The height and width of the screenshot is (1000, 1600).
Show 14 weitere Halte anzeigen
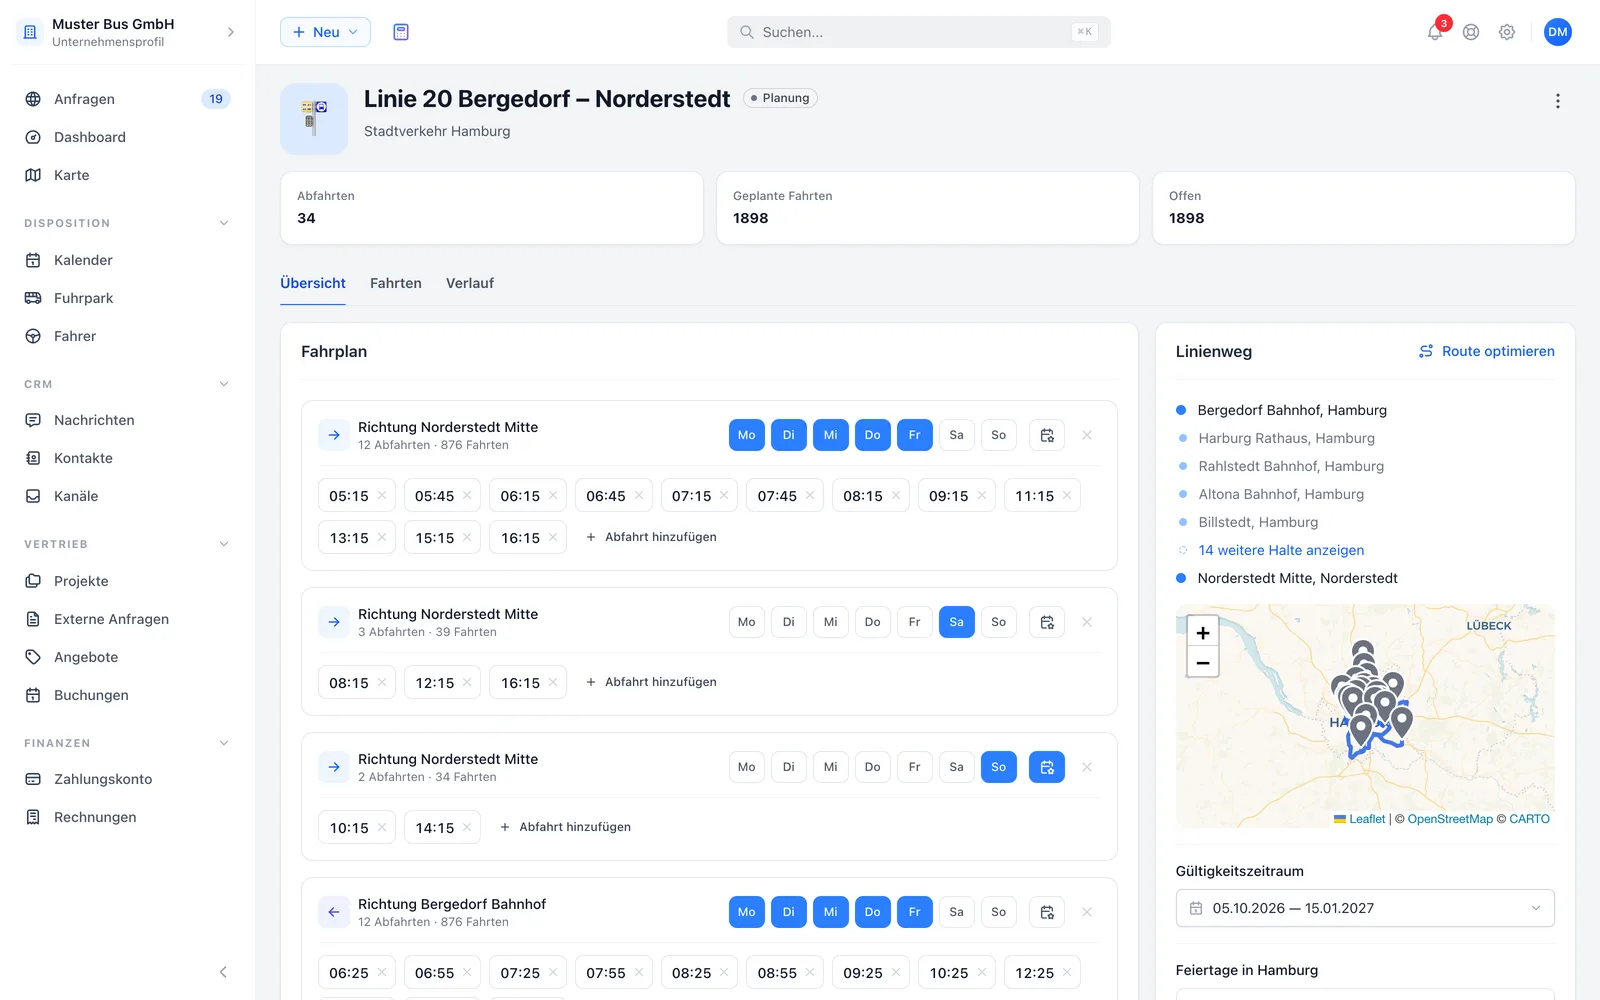[x=1281, y=550]
